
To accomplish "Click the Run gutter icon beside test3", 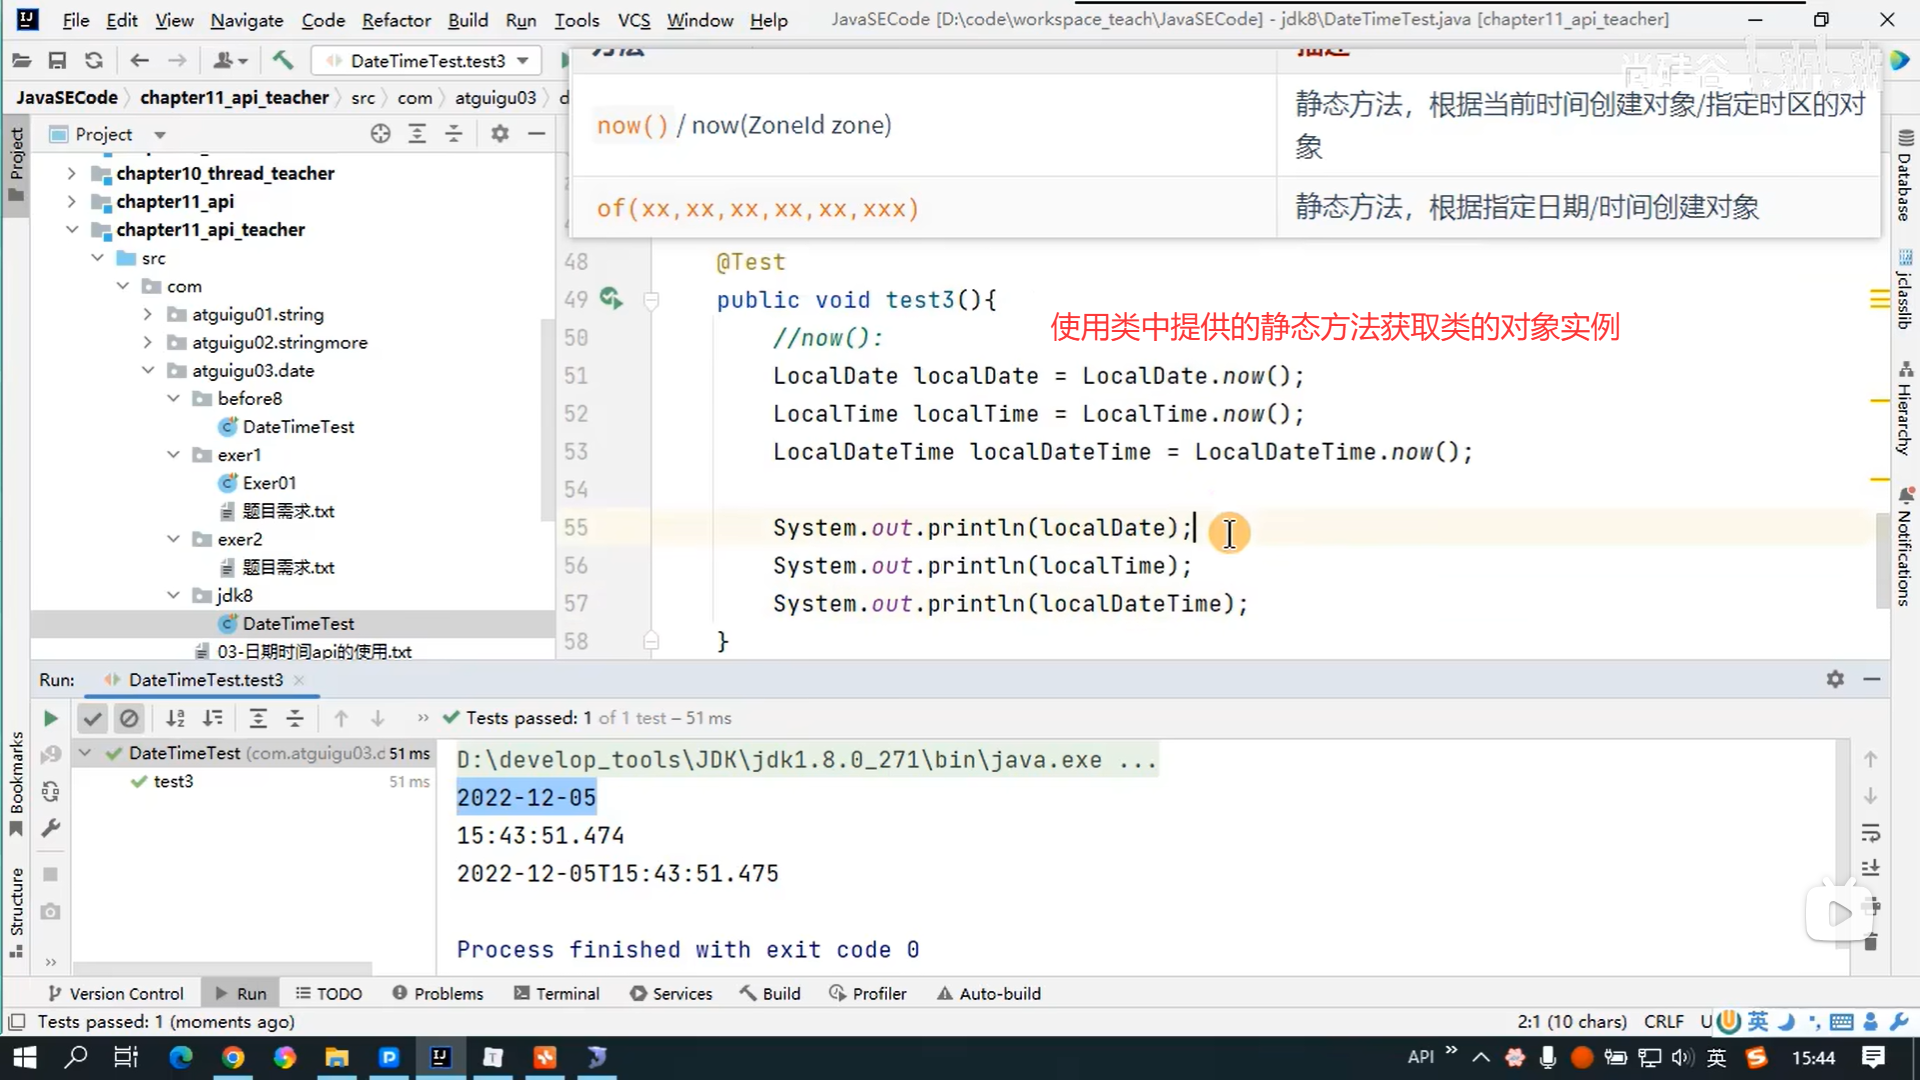I will point(610,299).
